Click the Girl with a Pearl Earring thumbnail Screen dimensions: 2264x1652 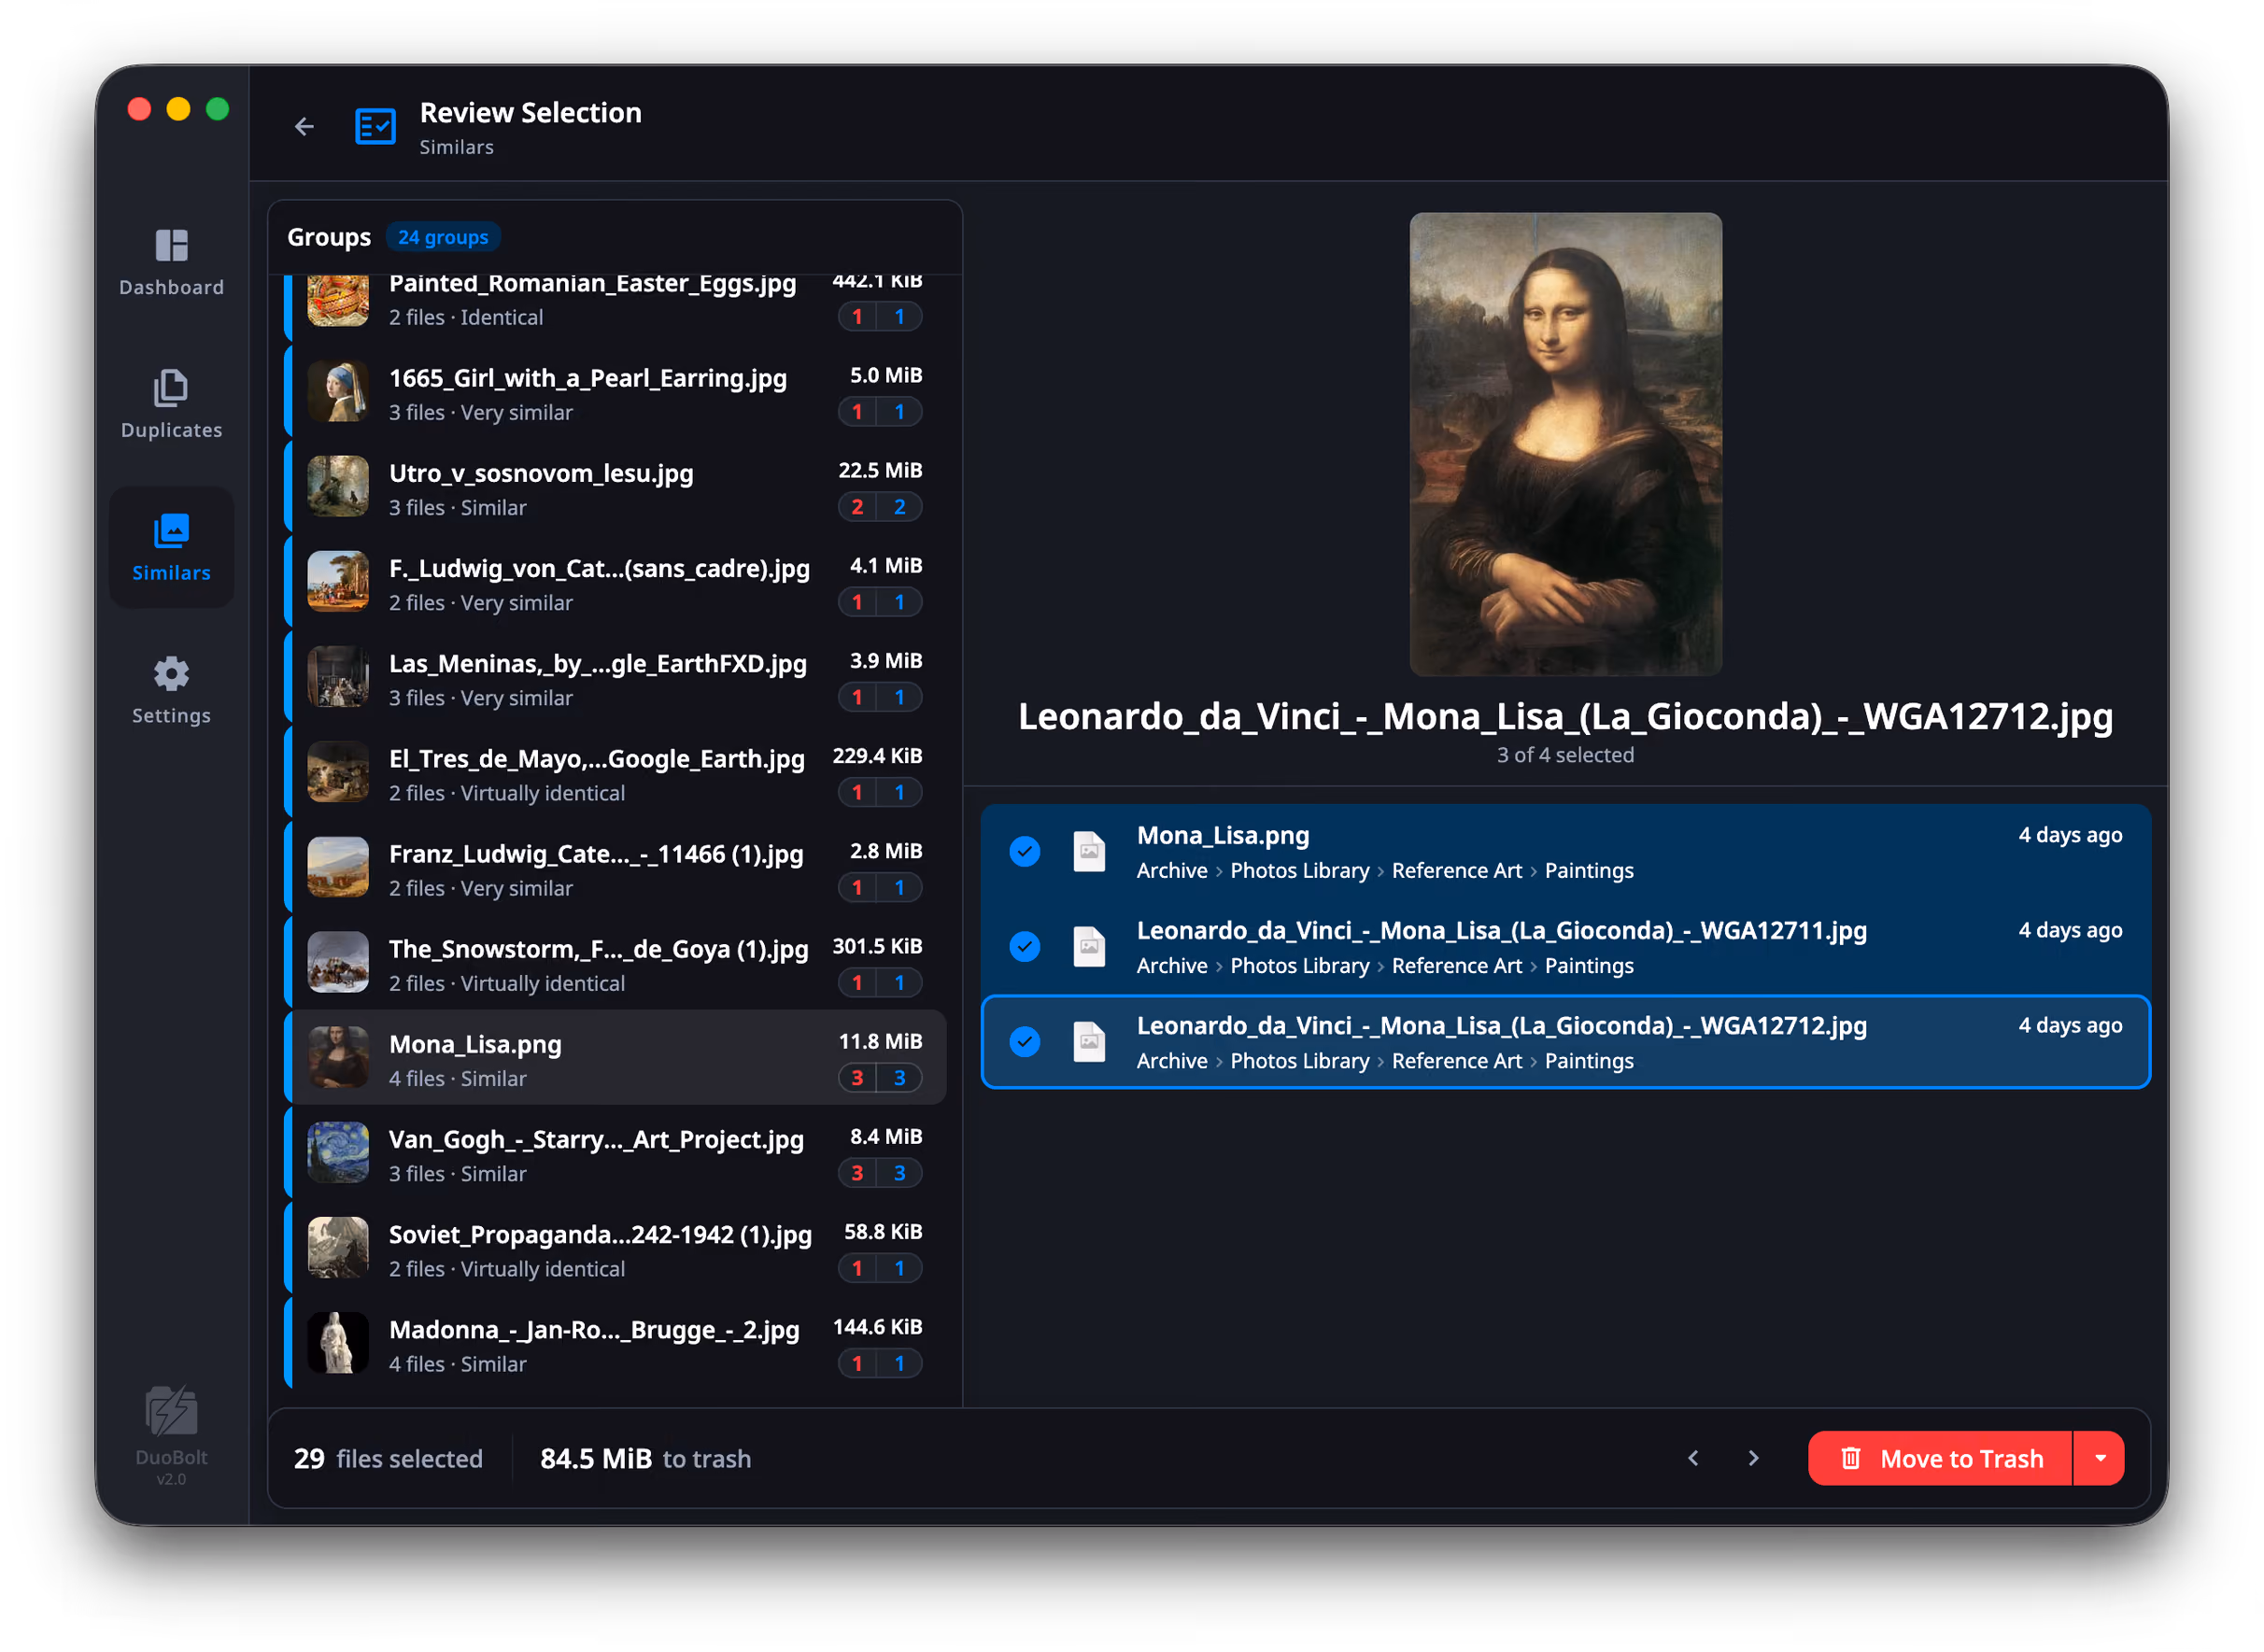coord(338,392)
